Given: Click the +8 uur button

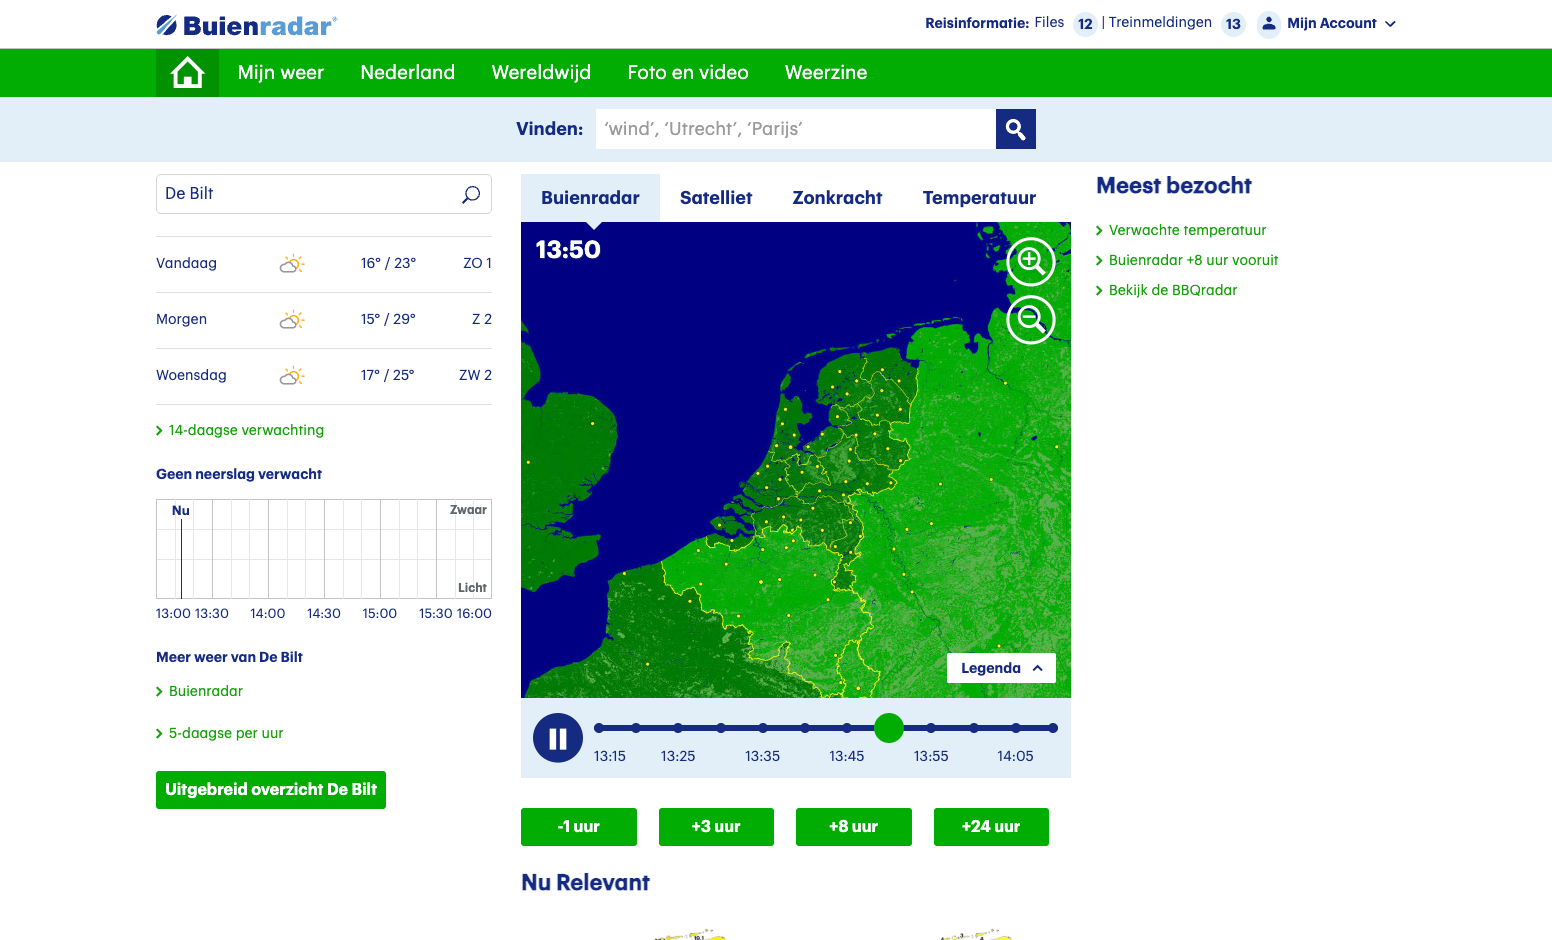Looking at the screenshot, I should pyautogui.click(x=854, y=827).
